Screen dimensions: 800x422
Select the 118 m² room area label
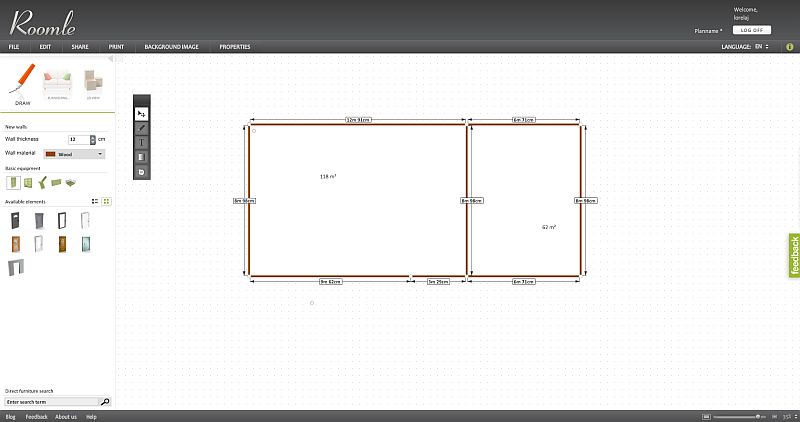(x=328, y=177)
